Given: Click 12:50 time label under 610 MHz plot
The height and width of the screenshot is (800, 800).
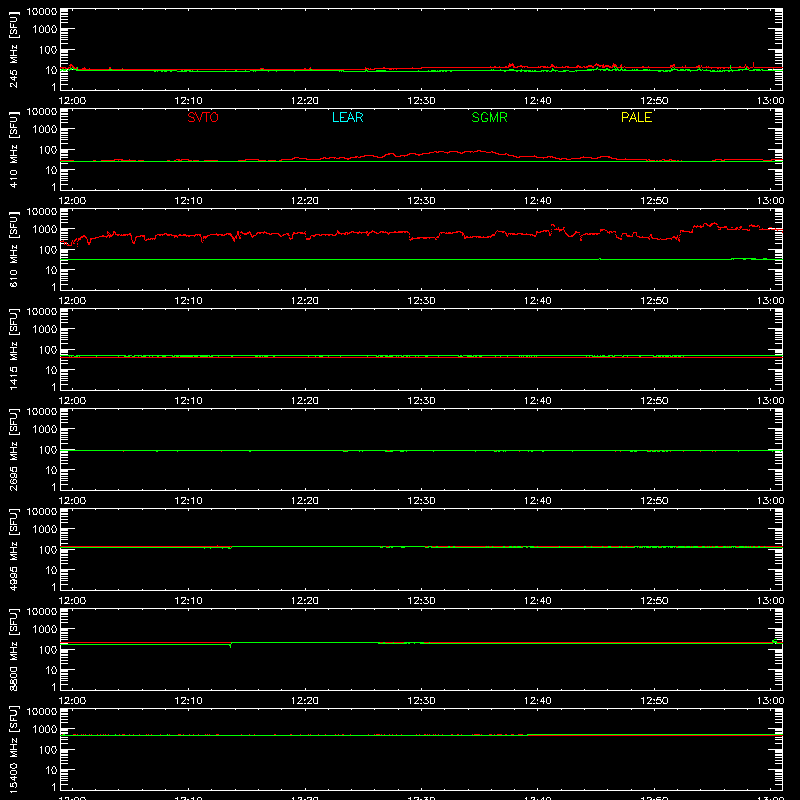Looking at the screenshot, I should pyautogui.click(x=654, y=301).
